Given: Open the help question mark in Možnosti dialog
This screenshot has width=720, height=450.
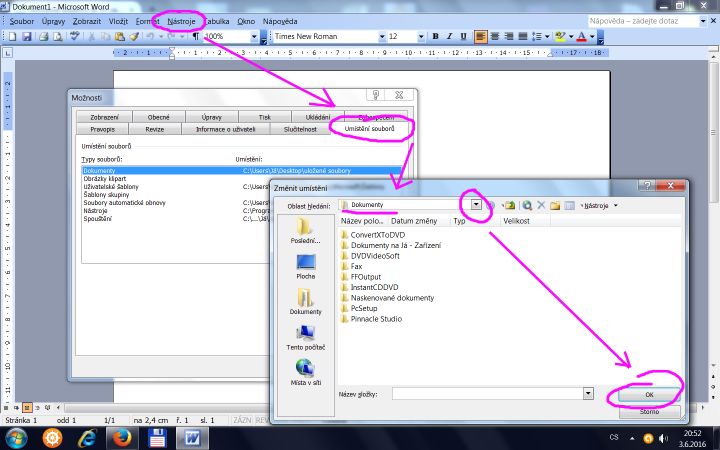Looking at the screenshot, I should click(x=376, y=95).
